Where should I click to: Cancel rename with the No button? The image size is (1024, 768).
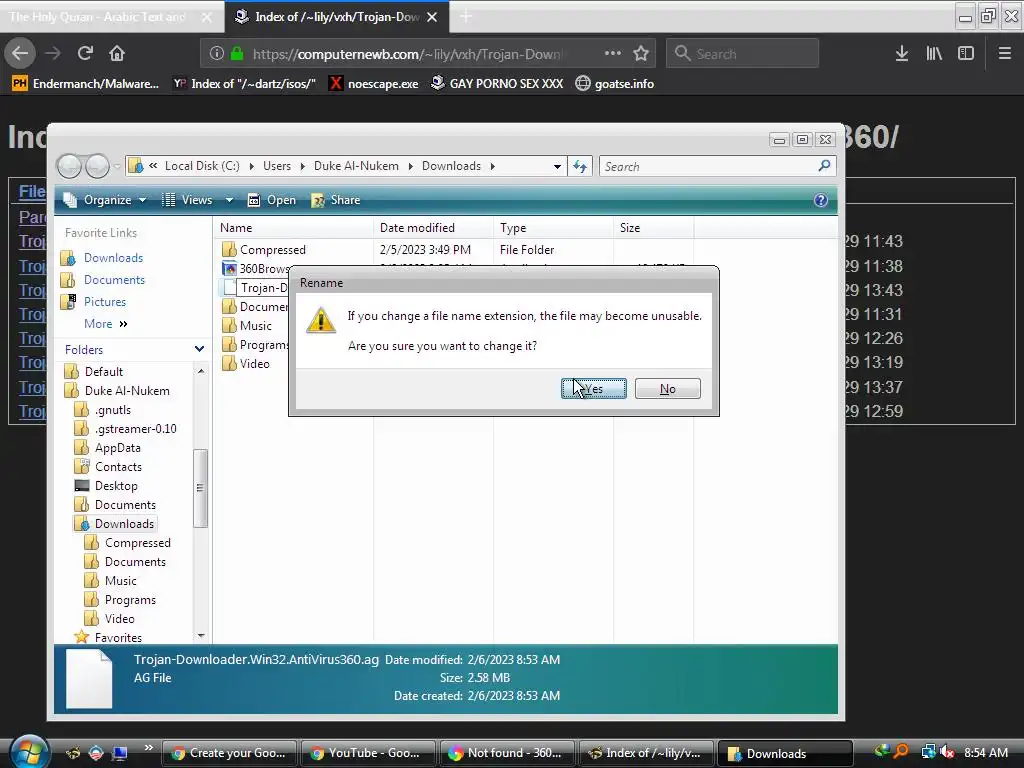[667, 389]
